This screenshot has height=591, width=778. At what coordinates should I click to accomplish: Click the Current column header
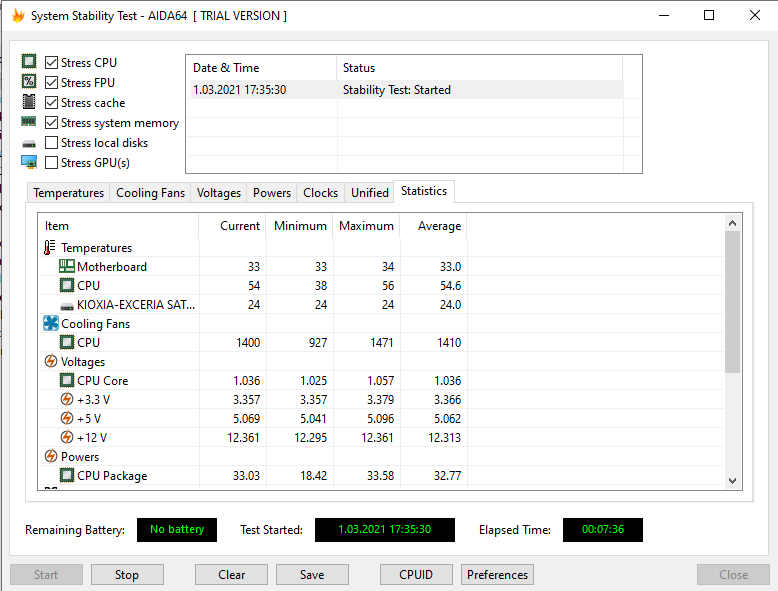[232, 226]
